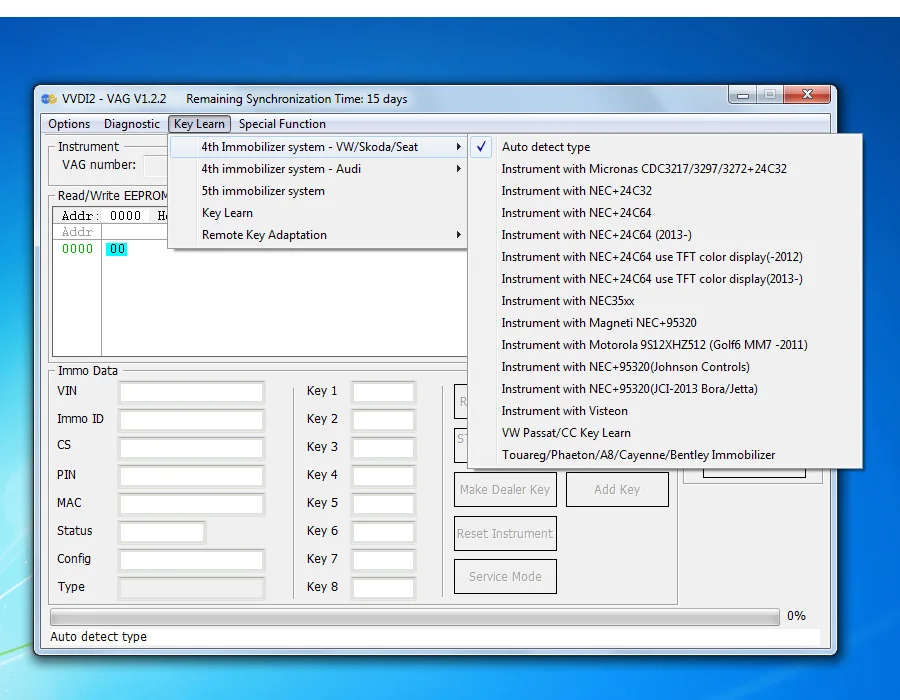Image resolution: width=900 pixels, height=700 pixels.
Task: Expand 4th Immobilizer system VW/Skoda/Seat submenu arrow
Action: (458, 147)
